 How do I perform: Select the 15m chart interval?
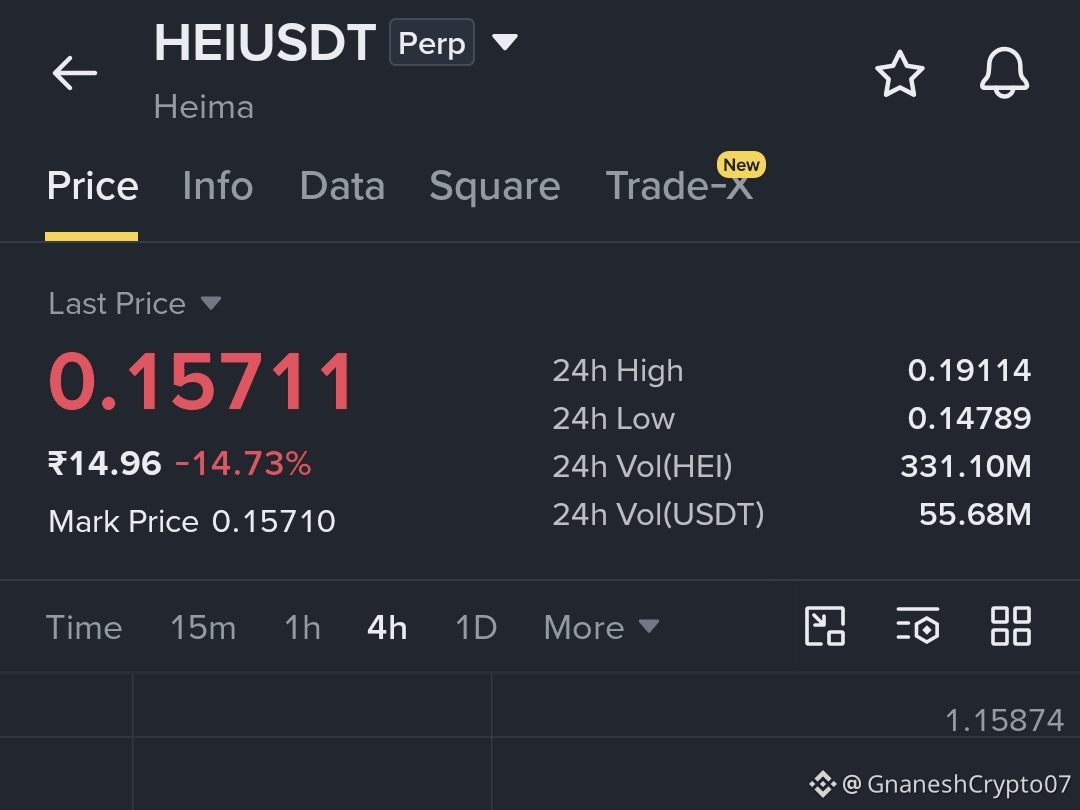click(x=203, y=627)
